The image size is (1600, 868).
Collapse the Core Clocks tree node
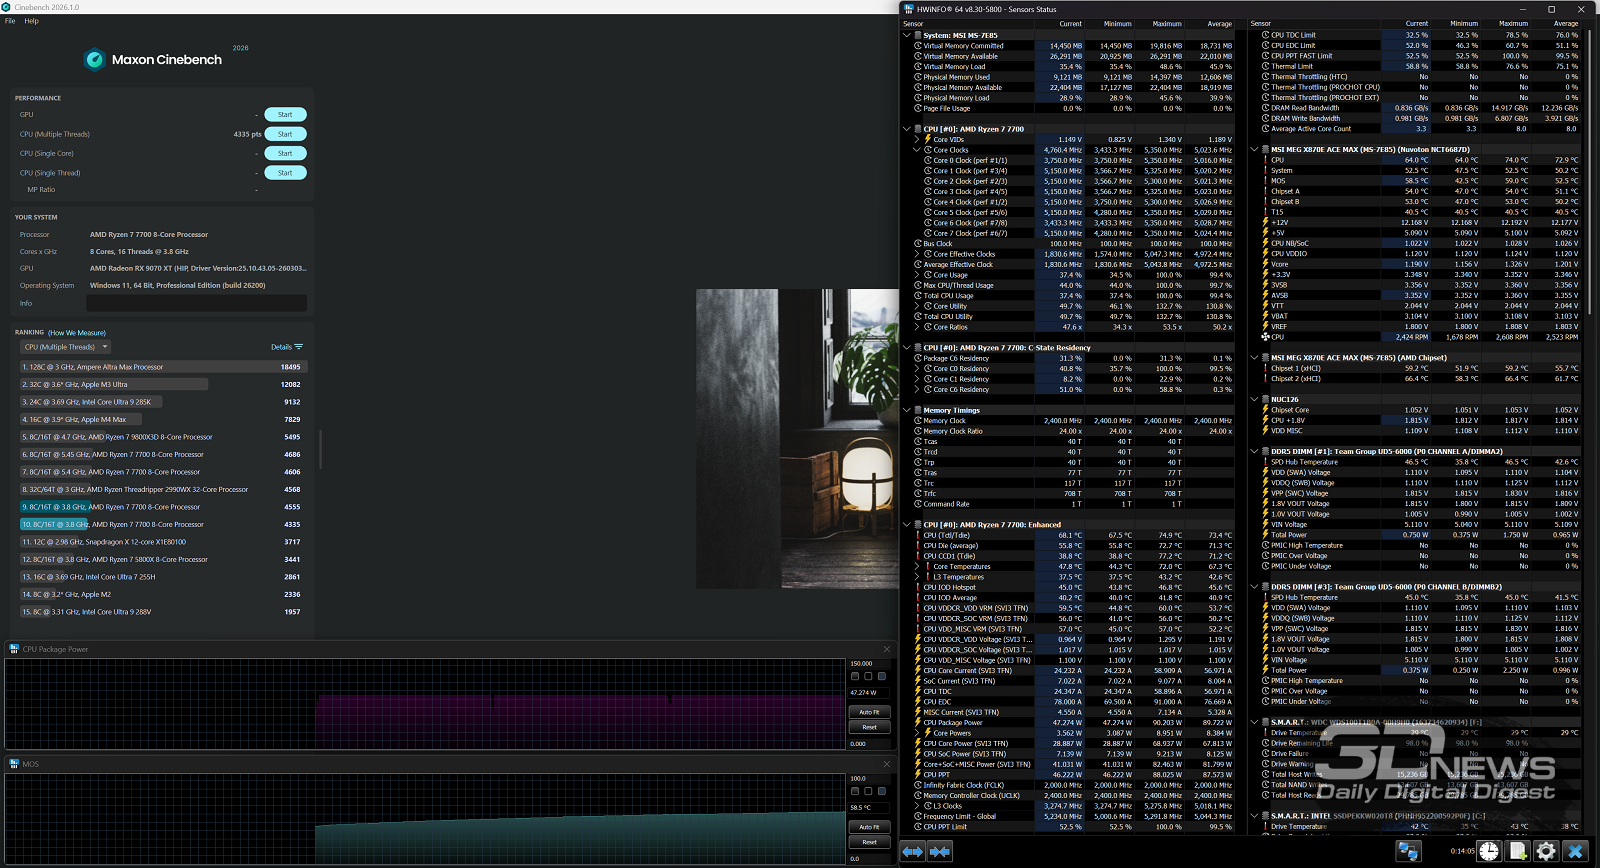(x=917, y=150)
